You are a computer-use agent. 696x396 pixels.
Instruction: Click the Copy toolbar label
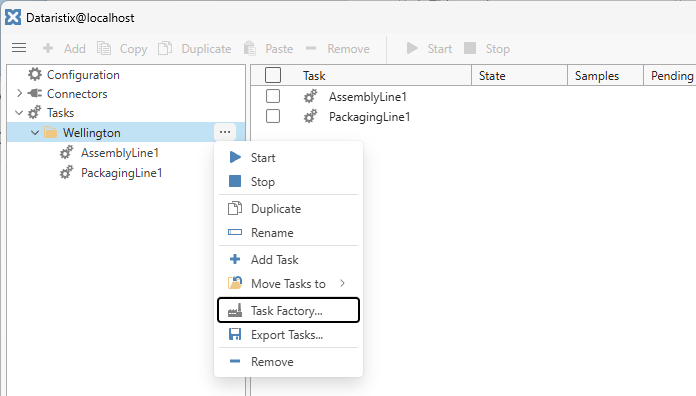click(x=134, y=49)
